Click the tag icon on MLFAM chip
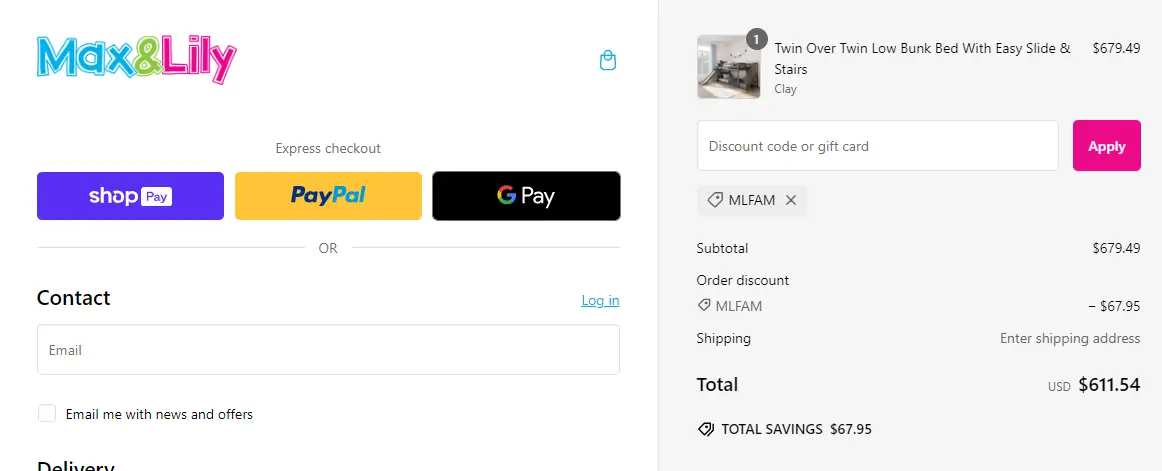Screen dimensions: 1162x471 pyautogui.click(x=715, y=200)
